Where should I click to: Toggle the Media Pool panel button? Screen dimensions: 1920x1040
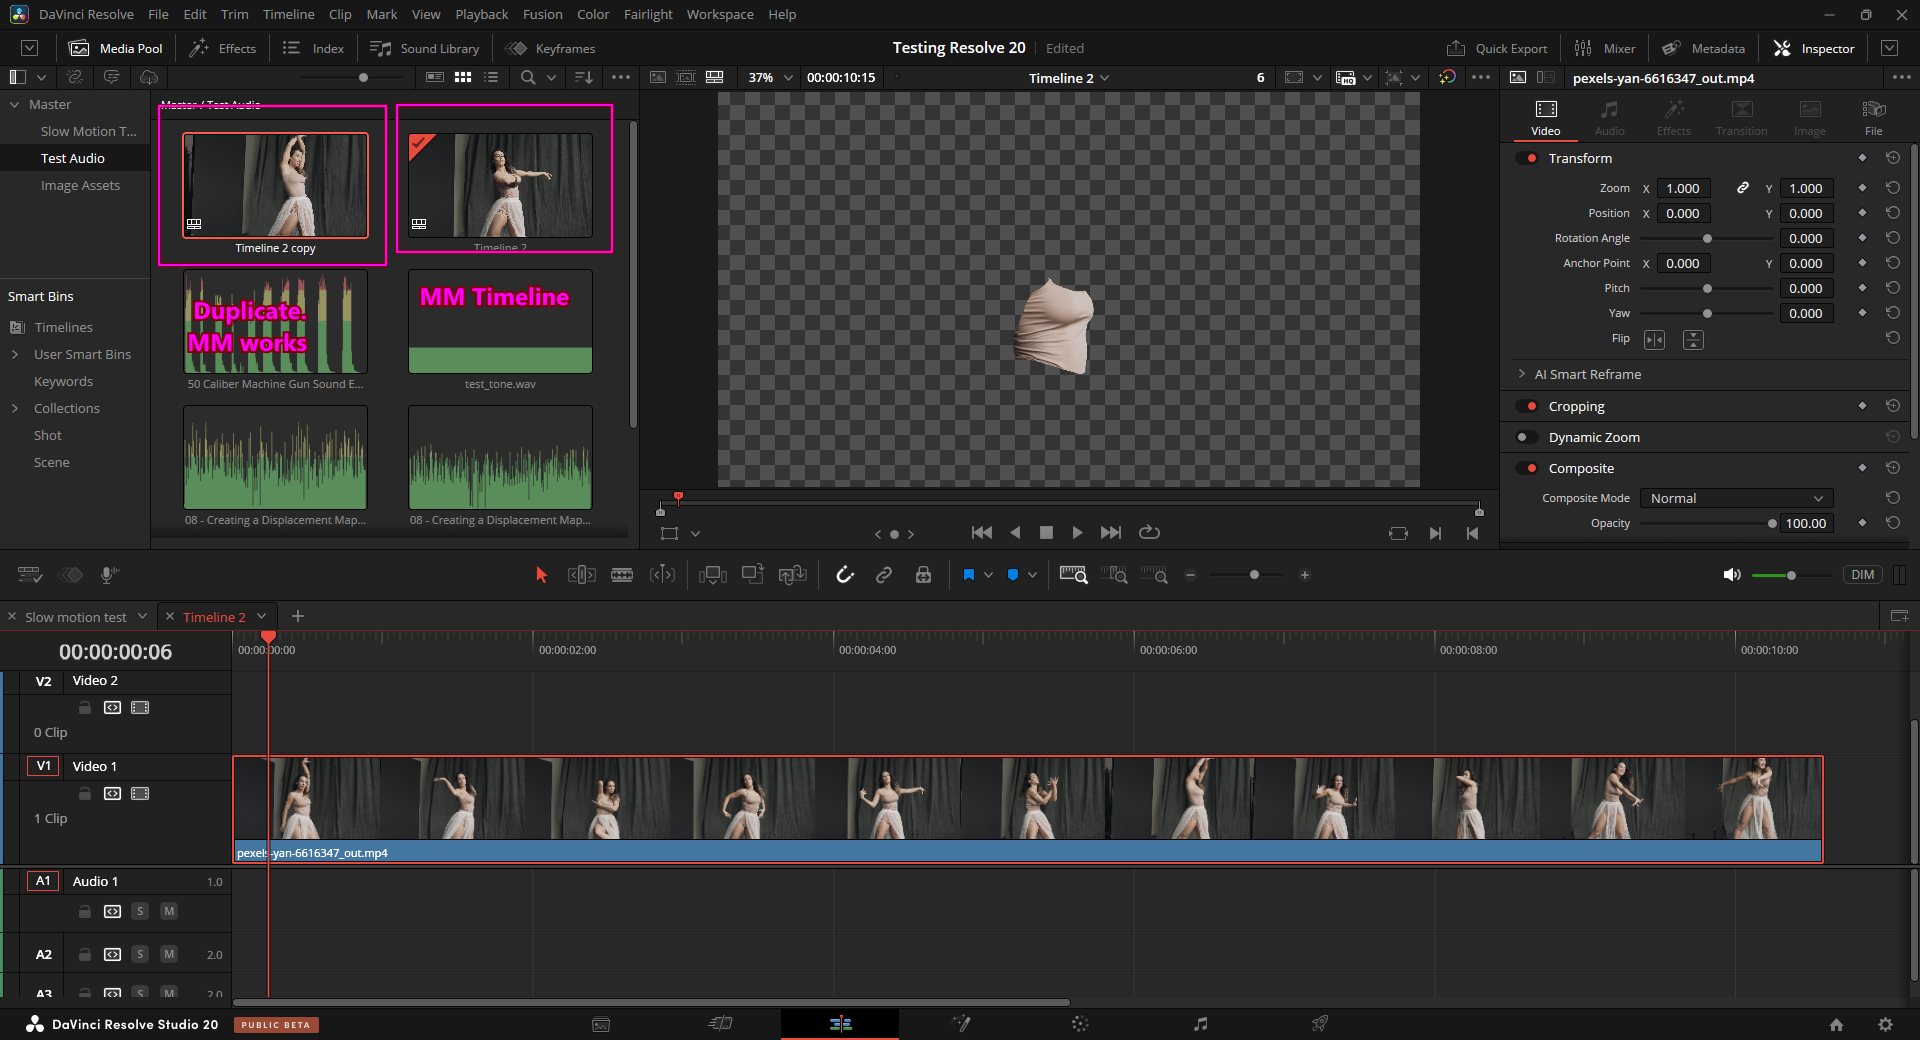(116, 48)
